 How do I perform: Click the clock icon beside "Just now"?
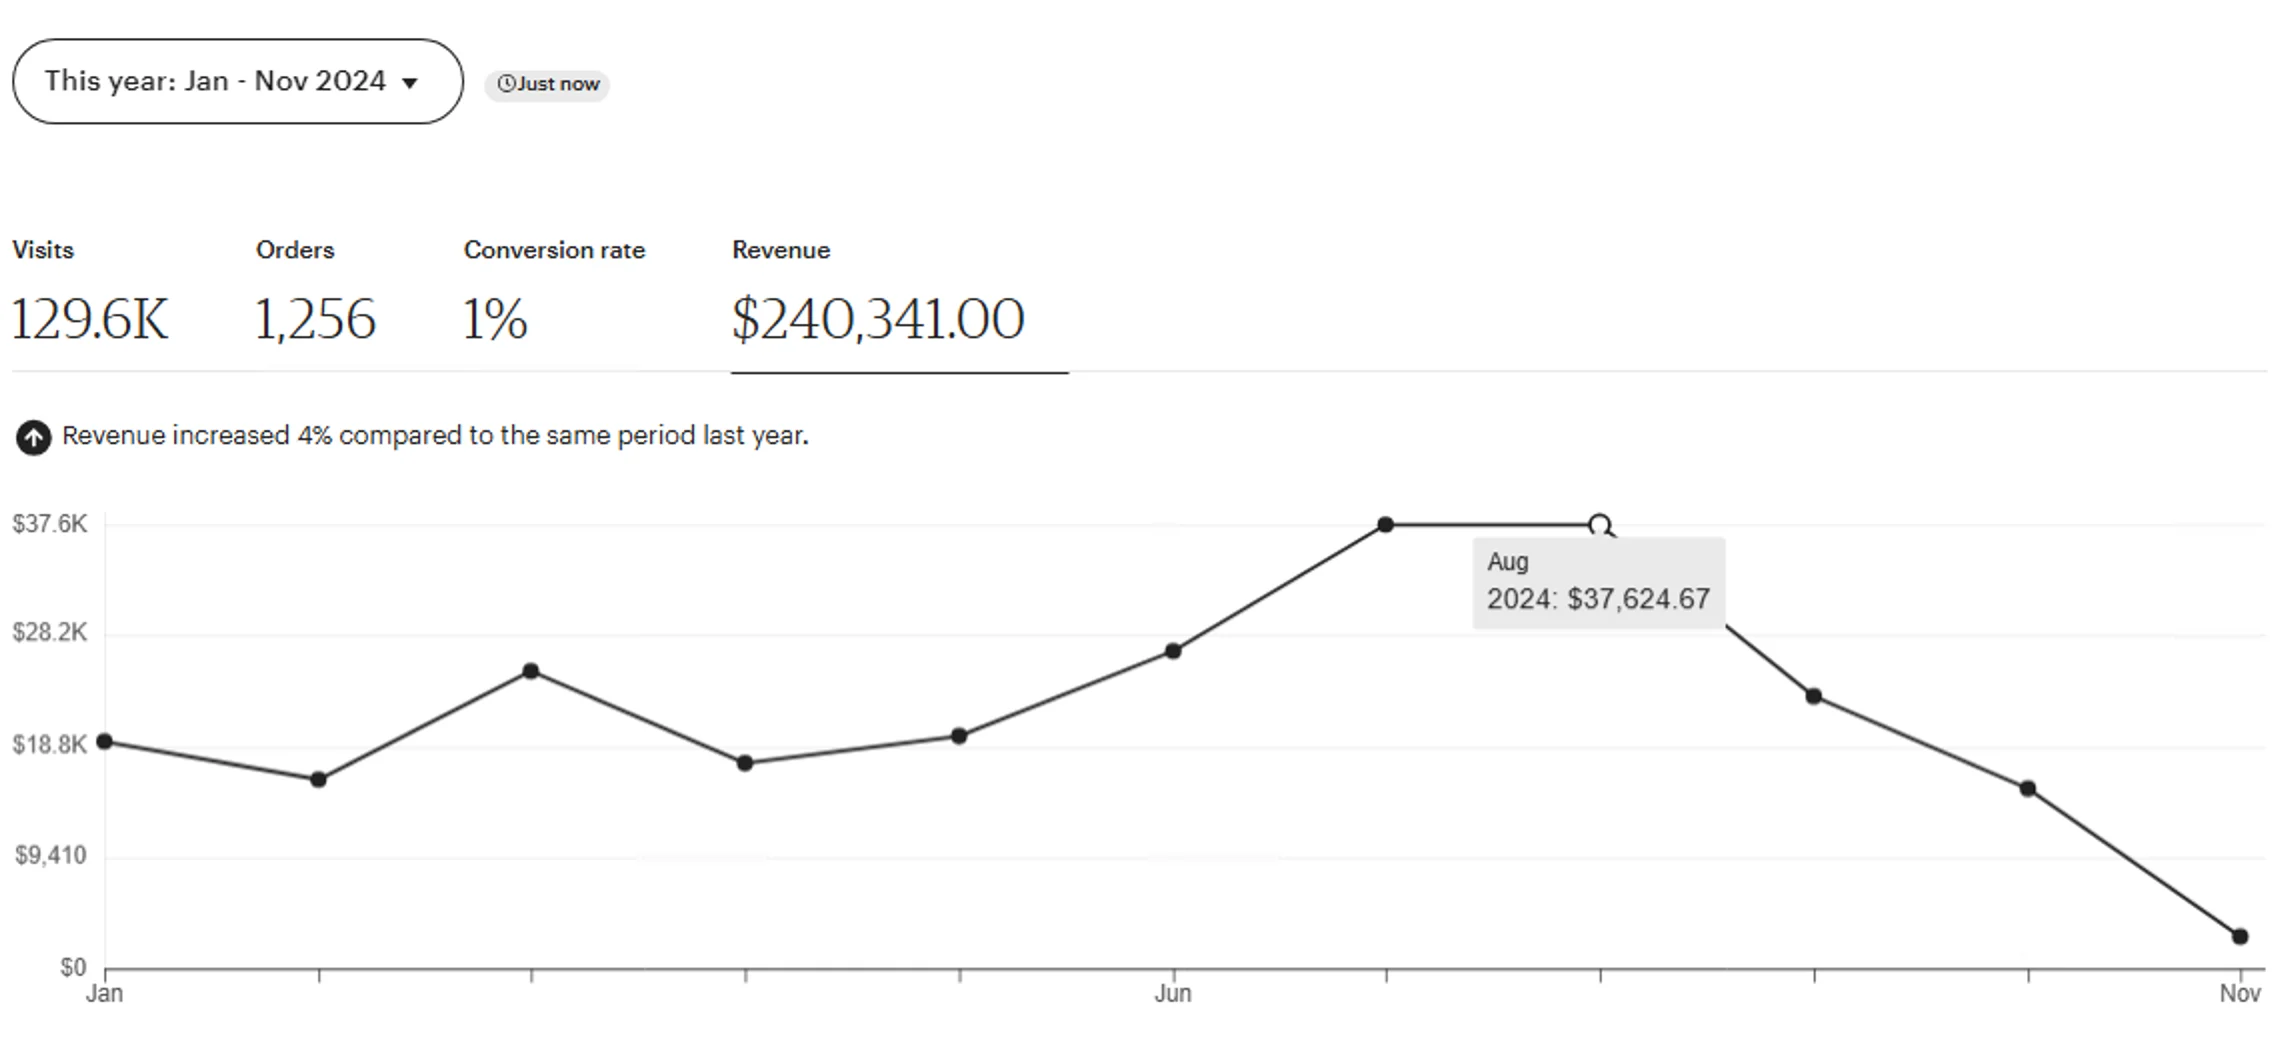(506, 84)
